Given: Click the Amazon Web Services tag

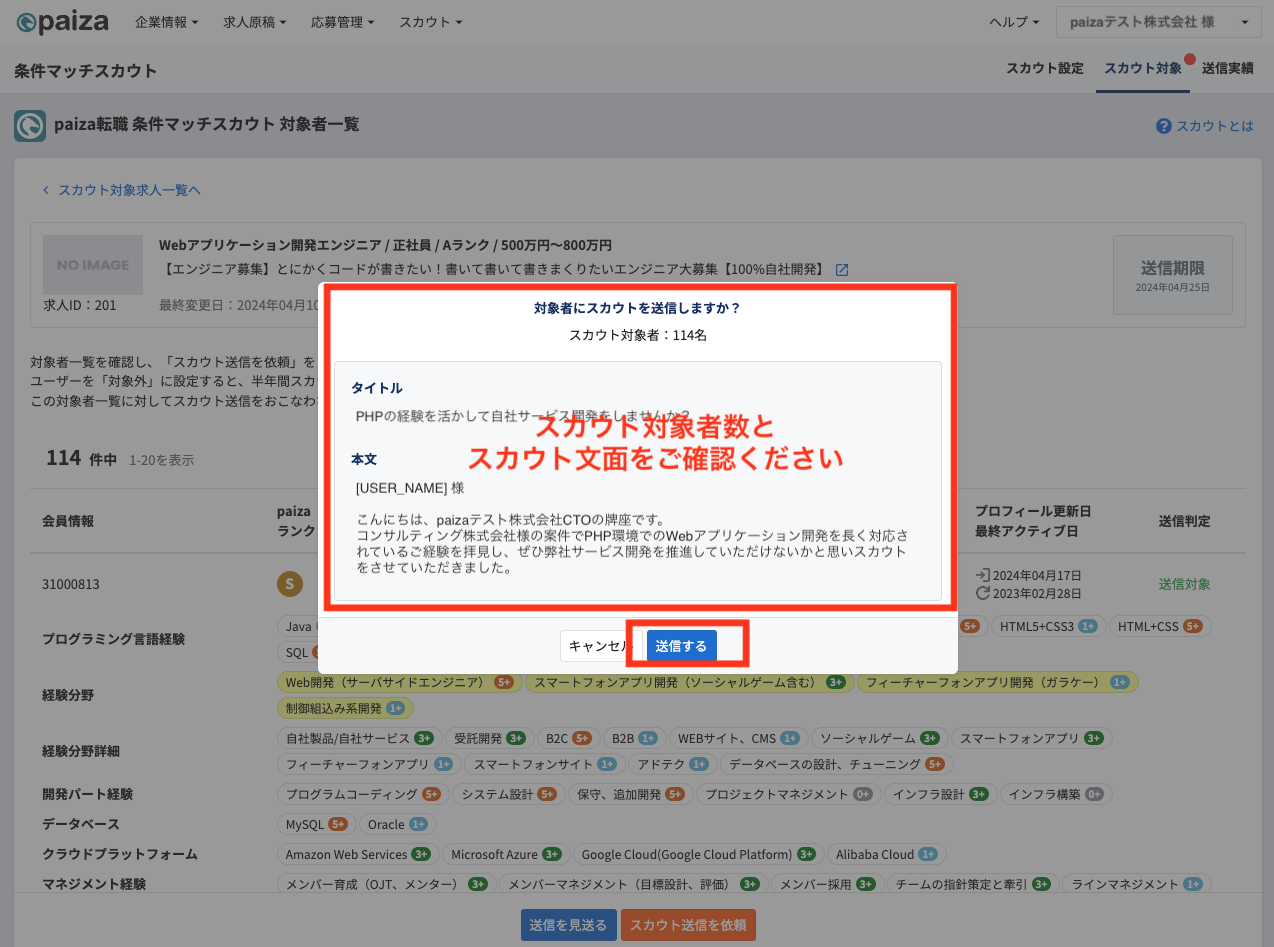Looking at the screenshot, I should click(x=357, y=854).
